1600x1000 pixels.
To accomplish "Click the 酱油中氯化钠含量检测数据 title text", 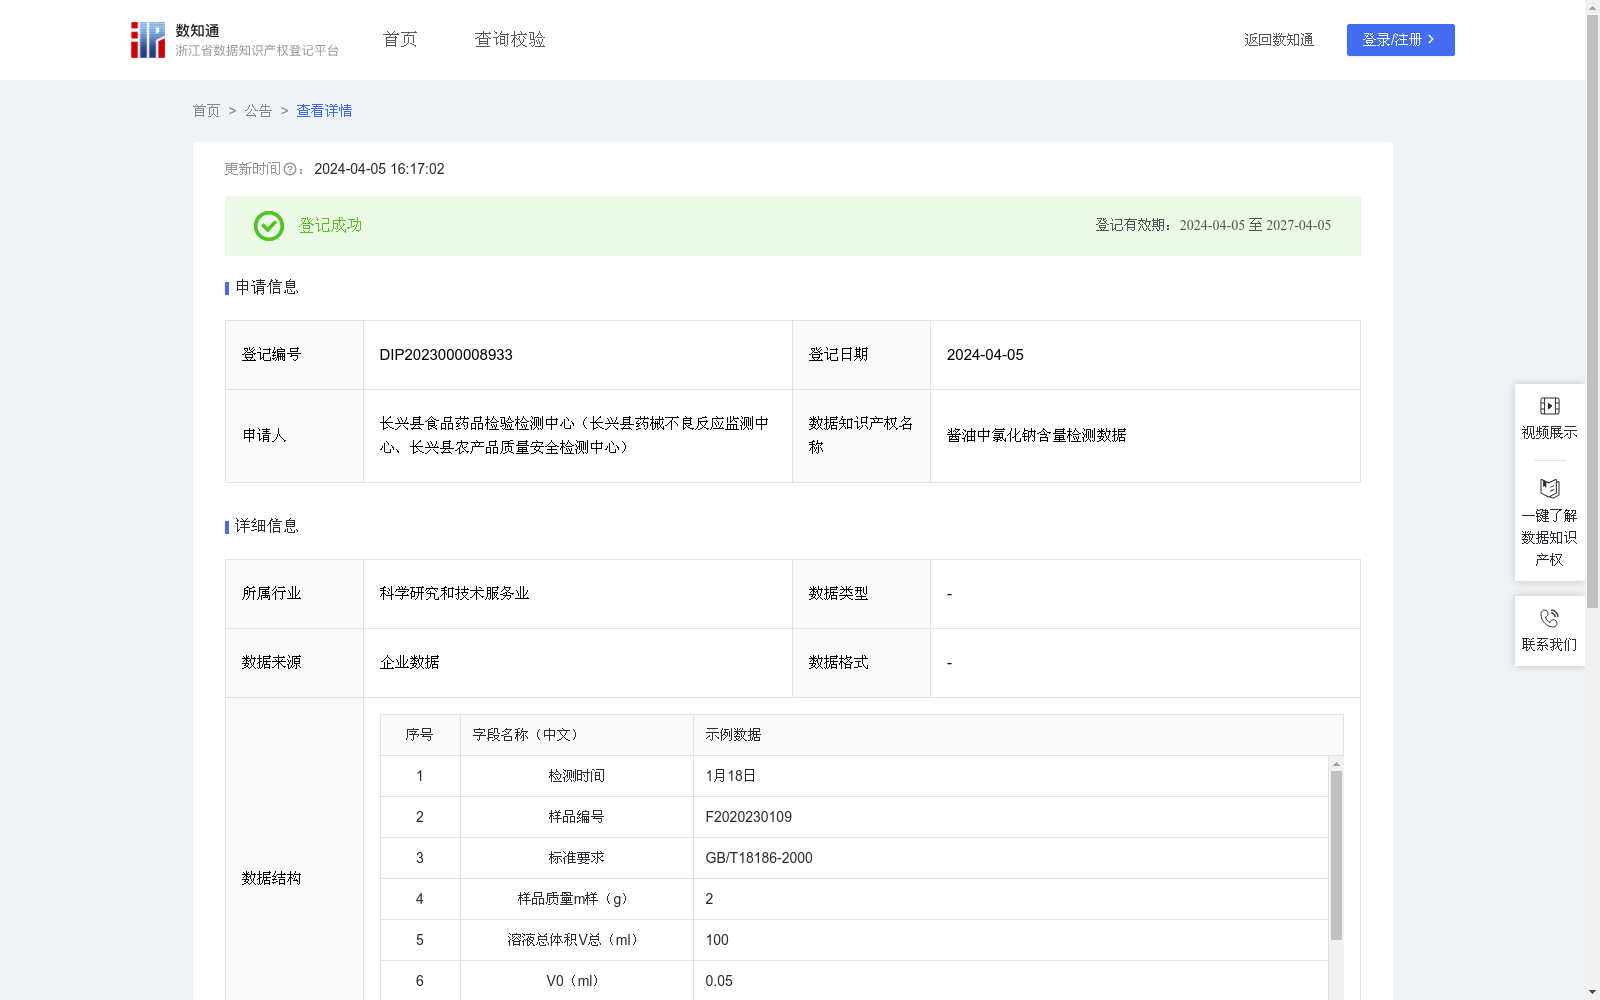I will click(x=1037, y=436).
